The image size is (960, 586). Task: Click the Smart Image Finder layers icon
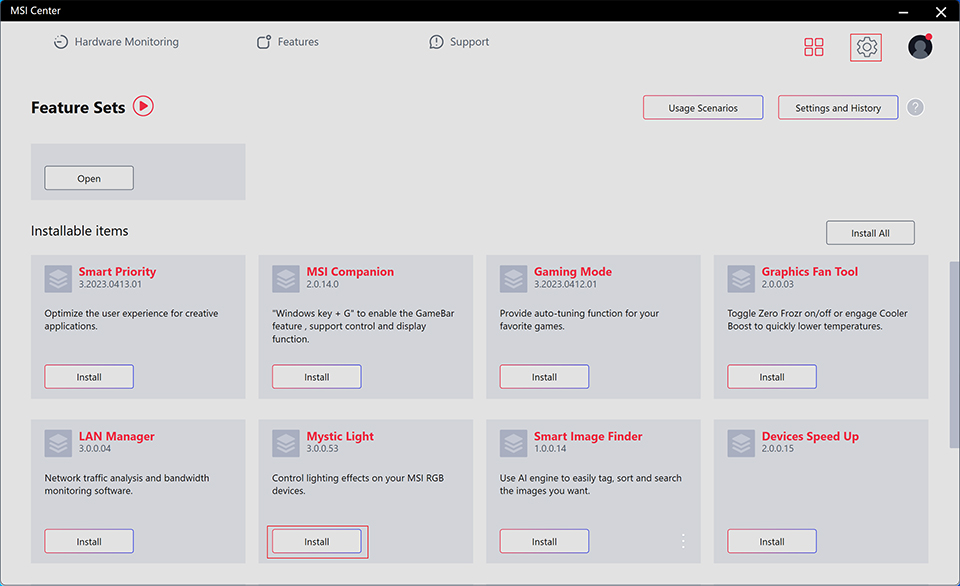point(514,443)
